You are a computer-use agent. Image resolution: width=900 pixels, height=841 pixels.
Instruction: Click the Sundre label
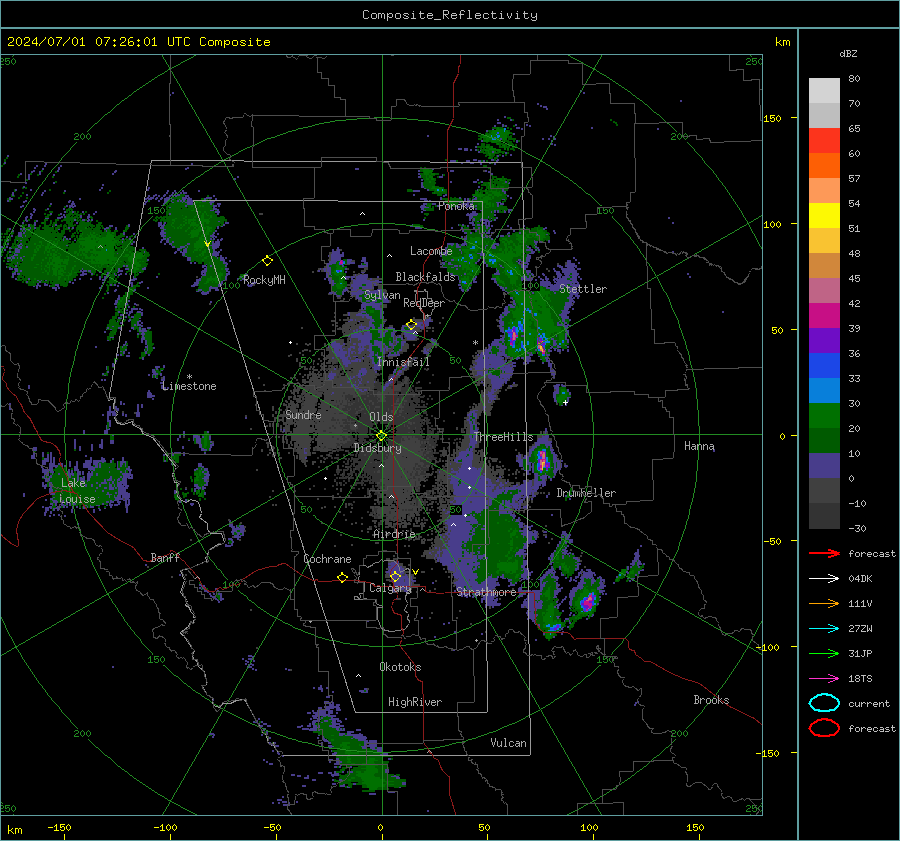[x=303, y=415]
